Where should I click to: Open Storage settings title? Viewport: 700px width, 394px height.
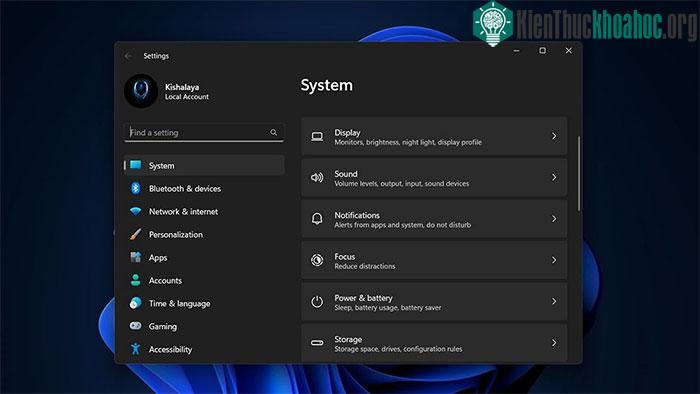click(348, 340)
